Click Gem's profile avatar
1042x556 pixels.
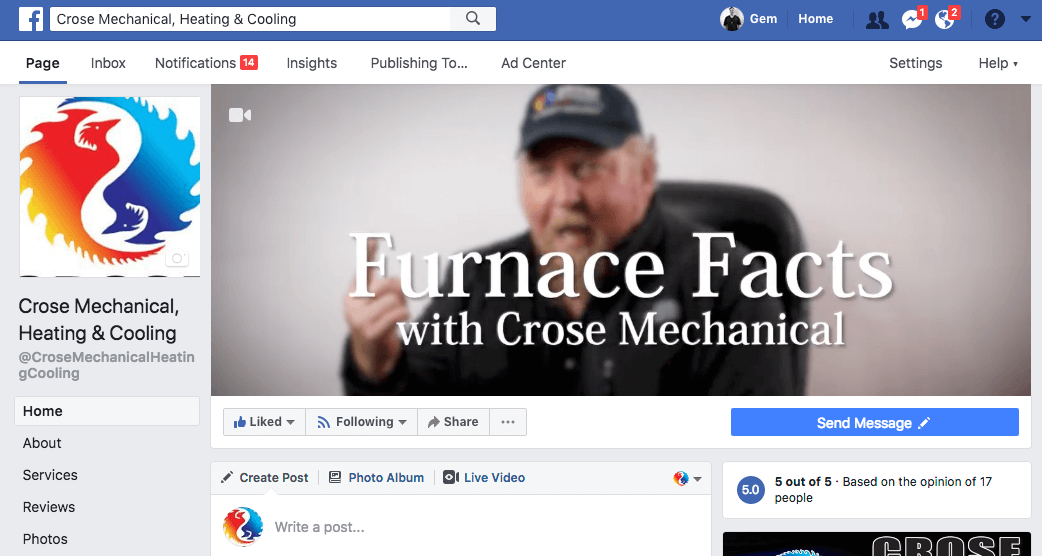tap(732, 19)
